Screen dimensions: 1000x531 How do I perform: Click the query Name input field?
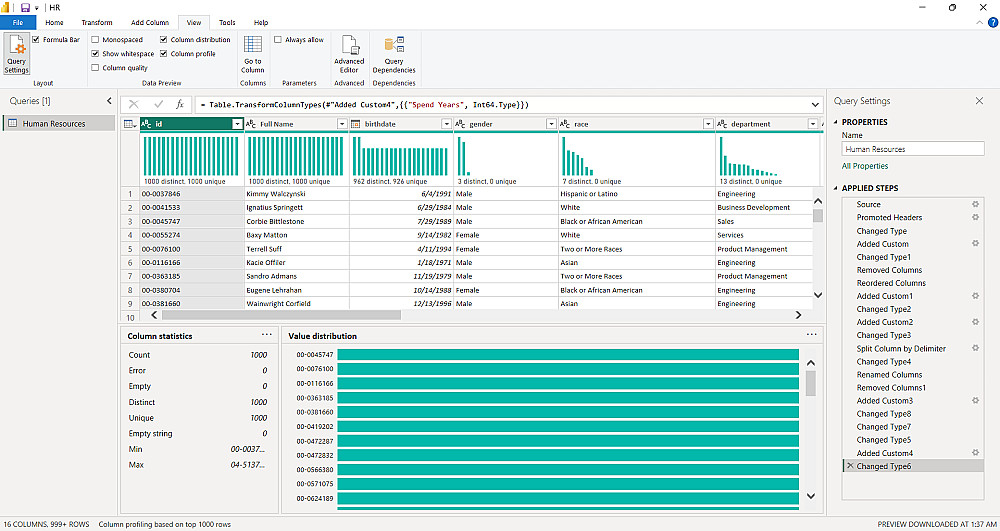click(912, 149)
